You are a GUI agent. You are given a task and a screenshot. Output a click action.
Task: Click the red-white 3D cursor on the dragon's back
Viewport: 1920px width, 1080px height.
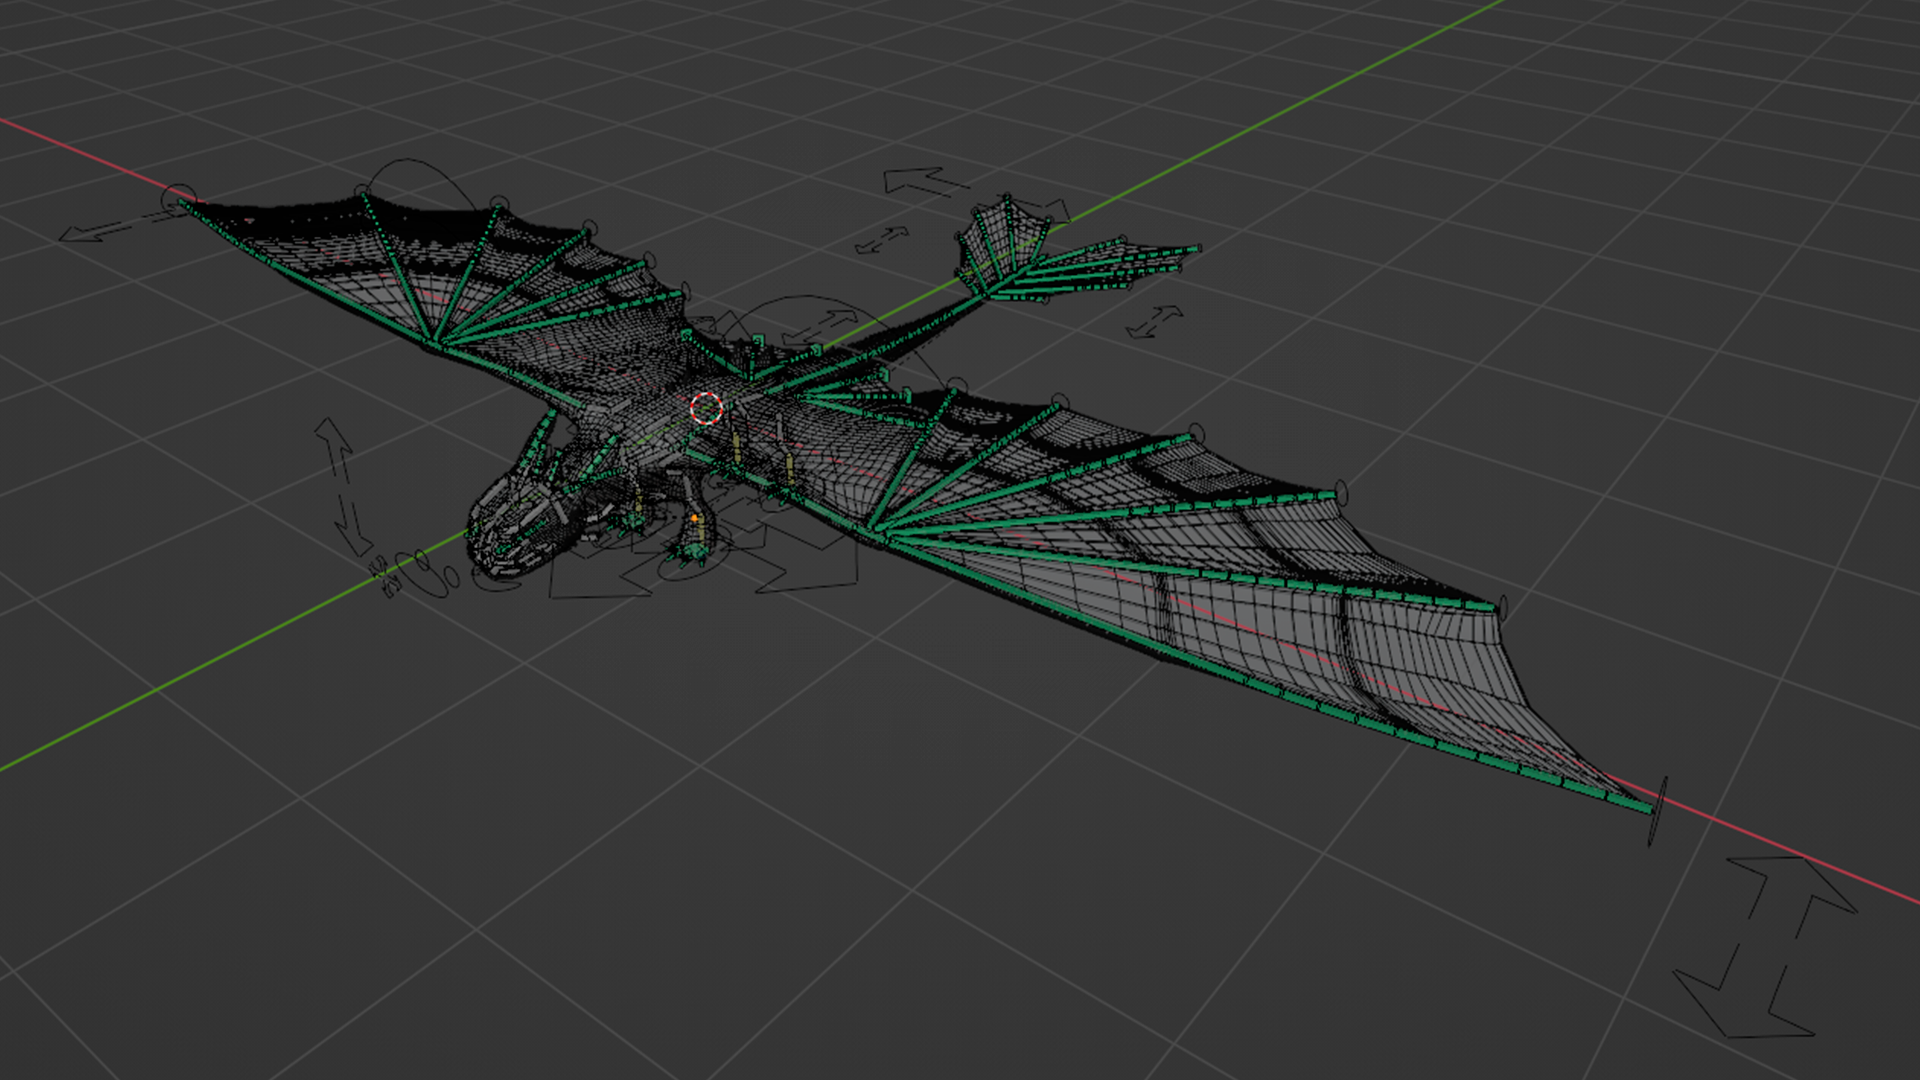tap(706, 408)
